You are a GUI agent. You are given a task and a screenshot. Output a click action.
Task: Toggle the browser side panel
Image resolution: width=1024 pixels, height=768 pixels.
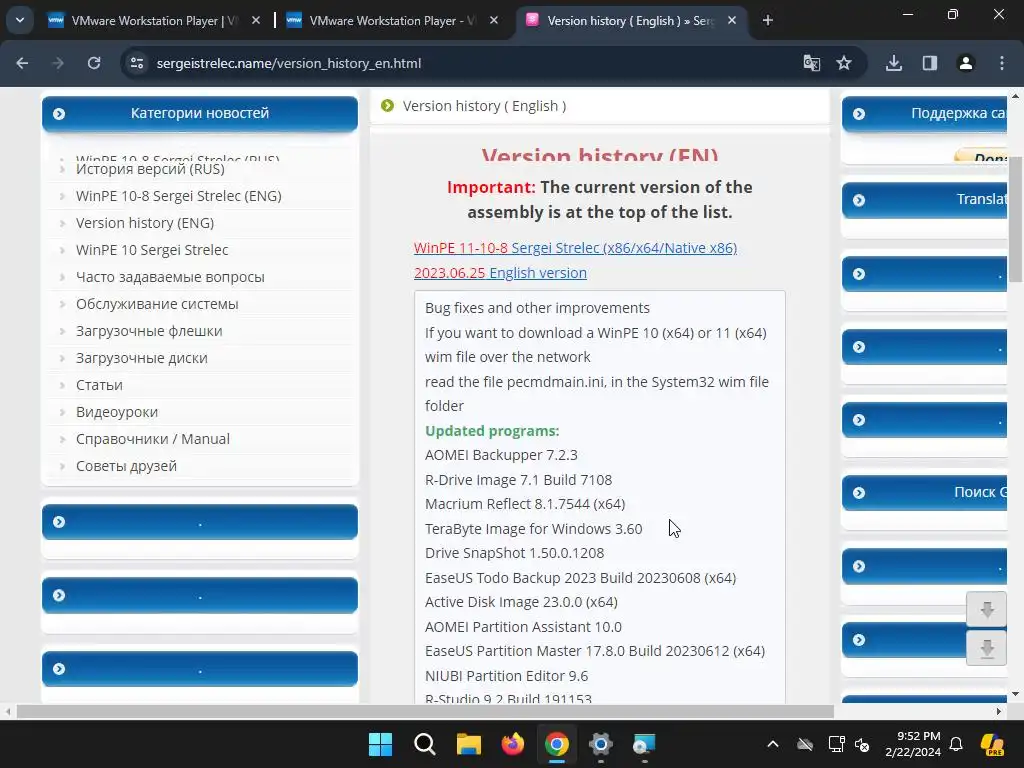(x=930, y=63)
